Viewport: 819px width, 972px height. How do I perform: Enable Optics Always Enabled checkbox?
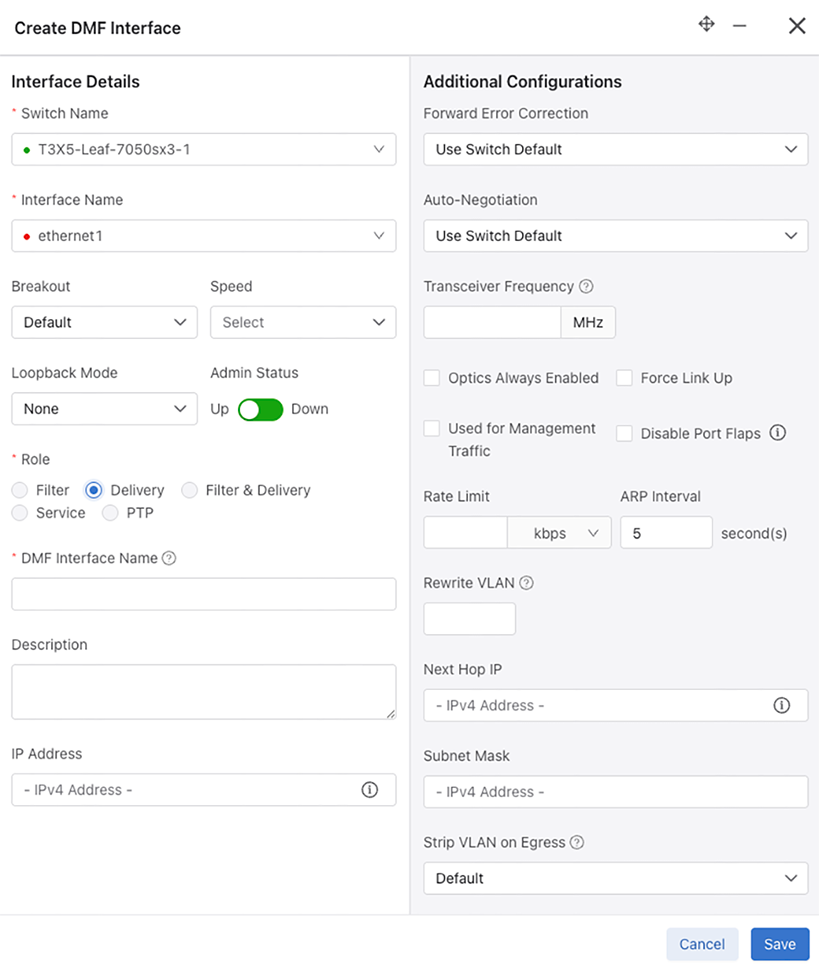432,378
